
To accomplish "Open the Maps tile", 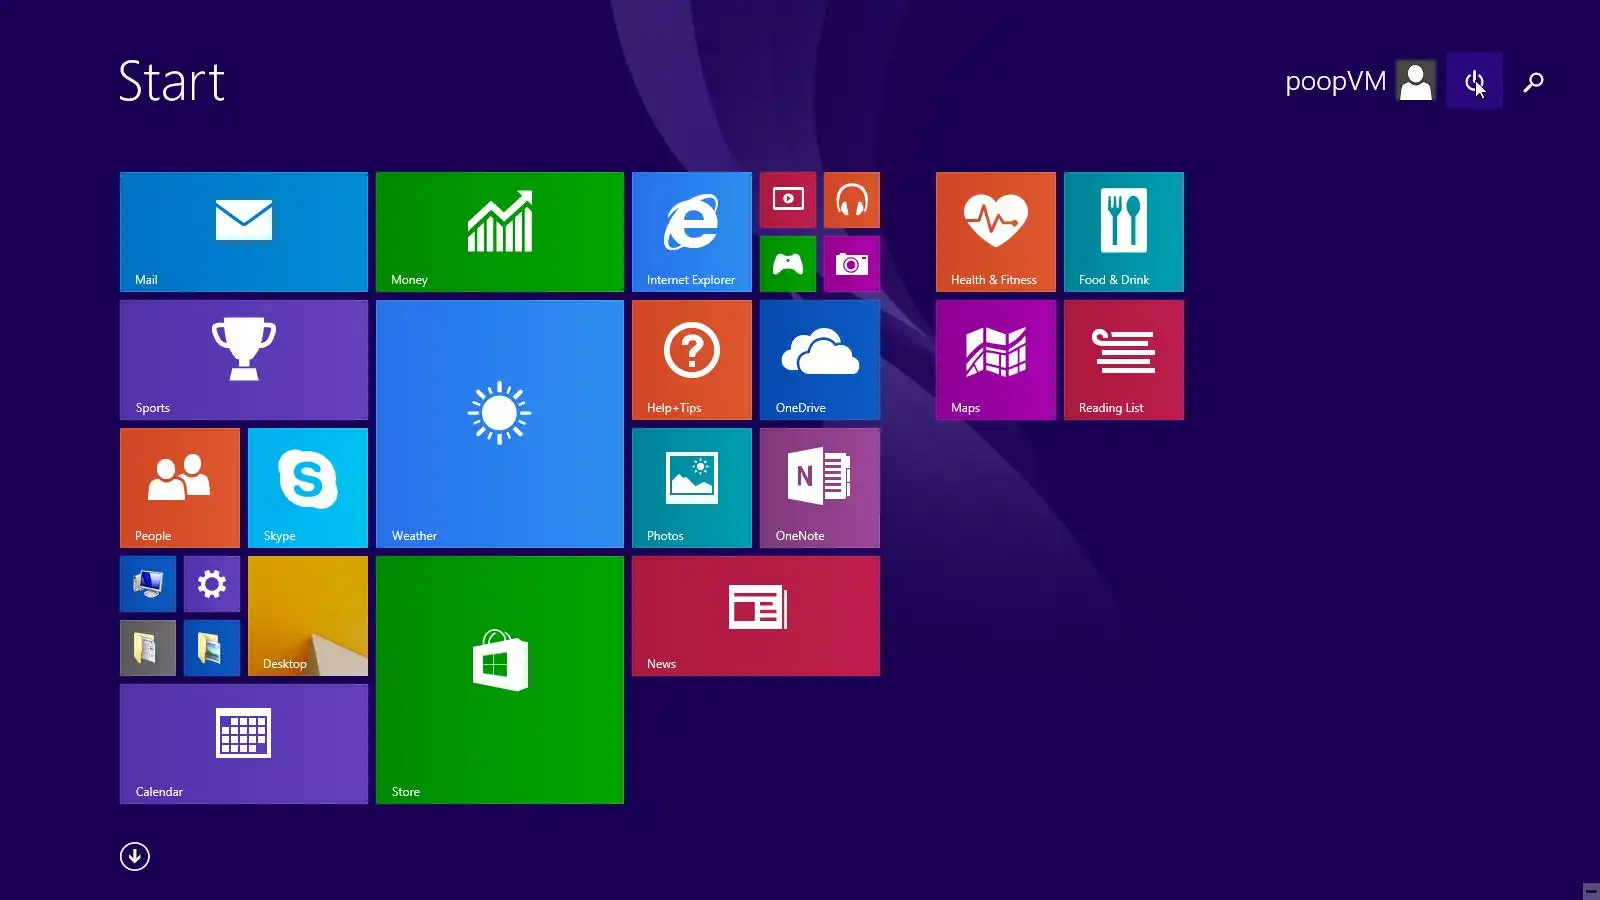I will pyautogui.click(x=996, y=360).
